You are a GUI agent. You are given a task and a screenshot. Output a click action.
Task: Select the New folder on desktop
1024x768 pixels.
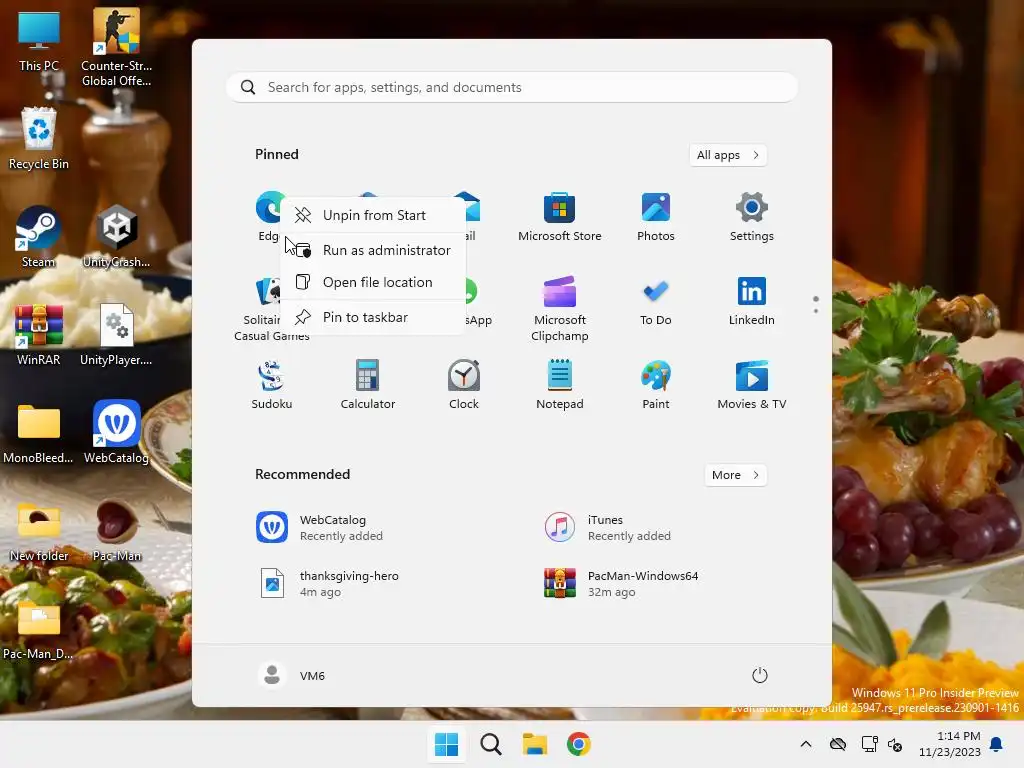tap(38, 530)
